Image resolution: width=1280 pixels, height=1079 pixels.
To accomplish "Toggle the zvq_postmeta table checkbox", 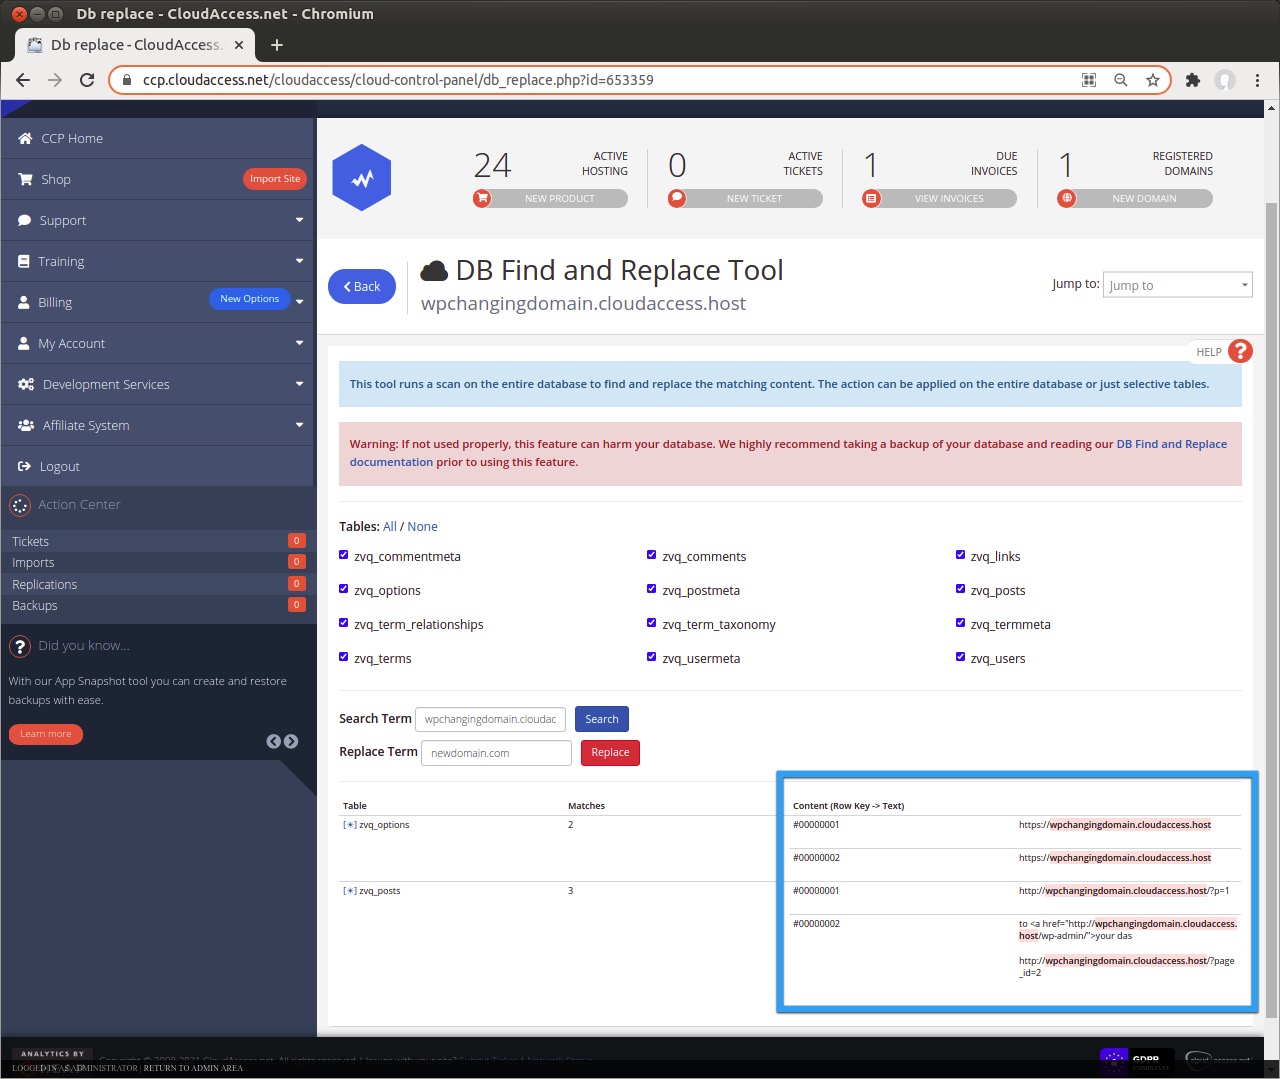I will click(652, 589).
